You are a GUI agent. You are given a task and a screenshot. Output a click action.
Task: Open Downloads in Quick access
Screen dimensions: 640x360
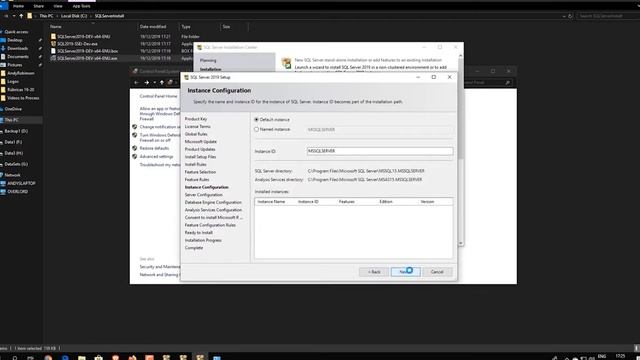point(18,48)
